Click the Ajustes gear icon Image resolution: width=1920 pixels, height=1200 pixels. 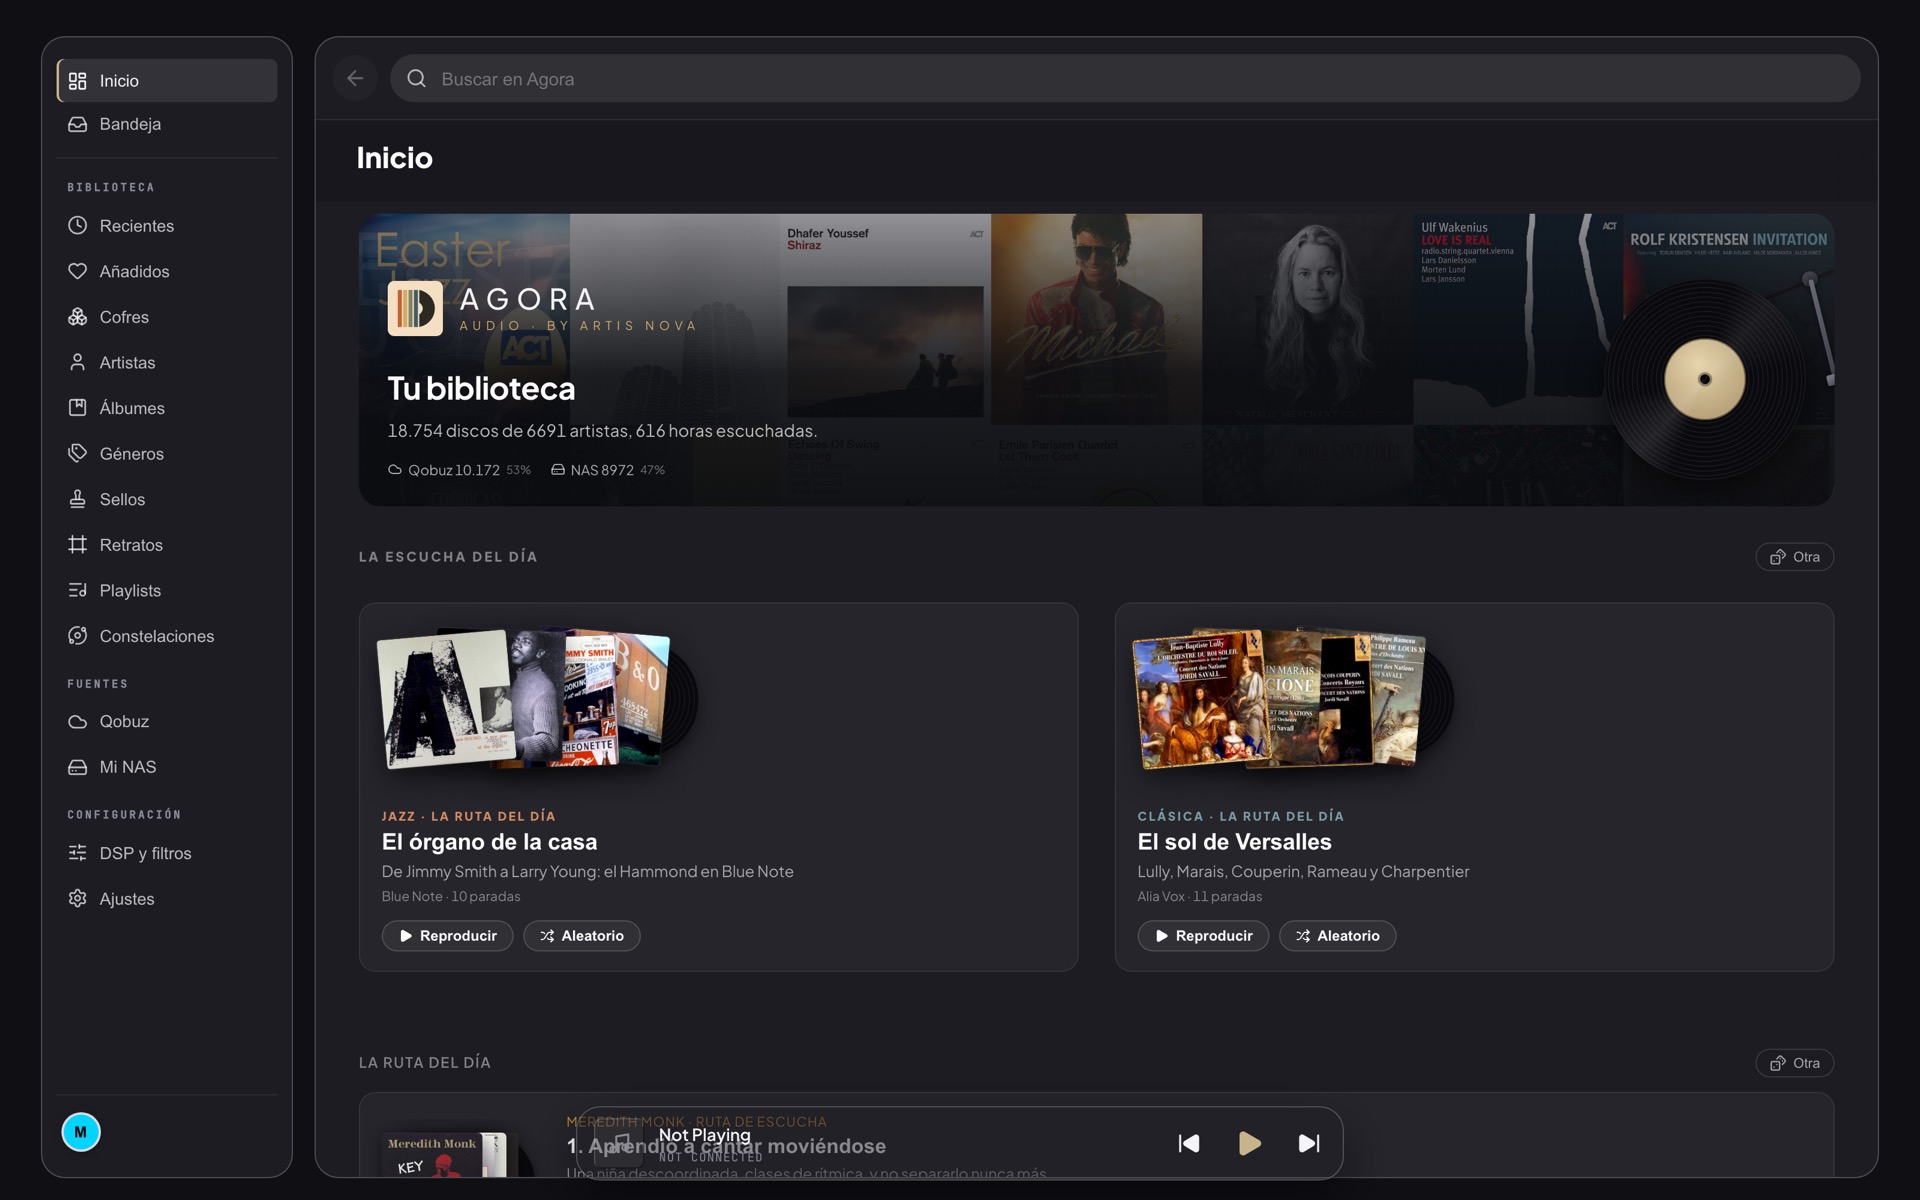tap(77, 898)
